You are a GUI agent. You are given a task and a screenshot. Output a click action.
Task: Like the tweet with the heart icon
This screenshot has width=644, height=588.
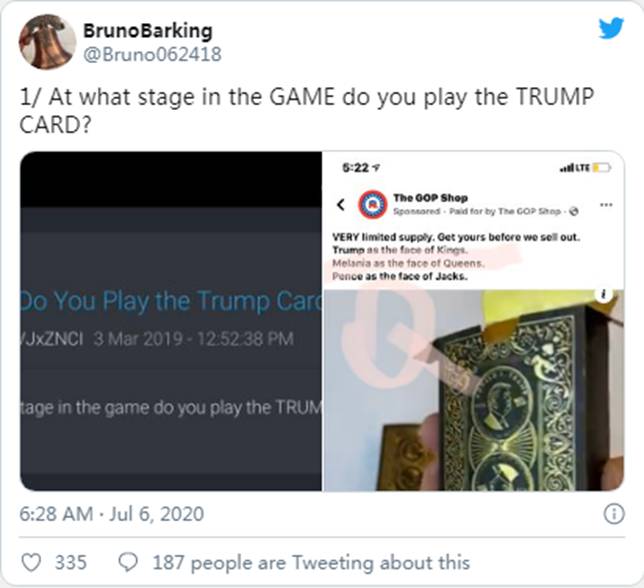click(31, 562)
